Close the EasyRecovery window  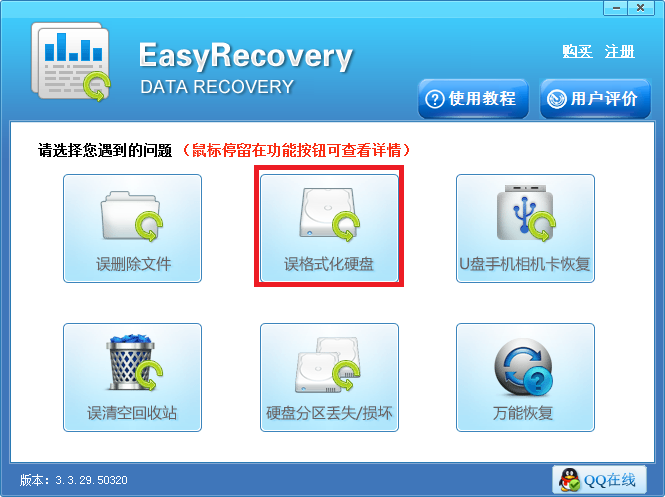641,8
